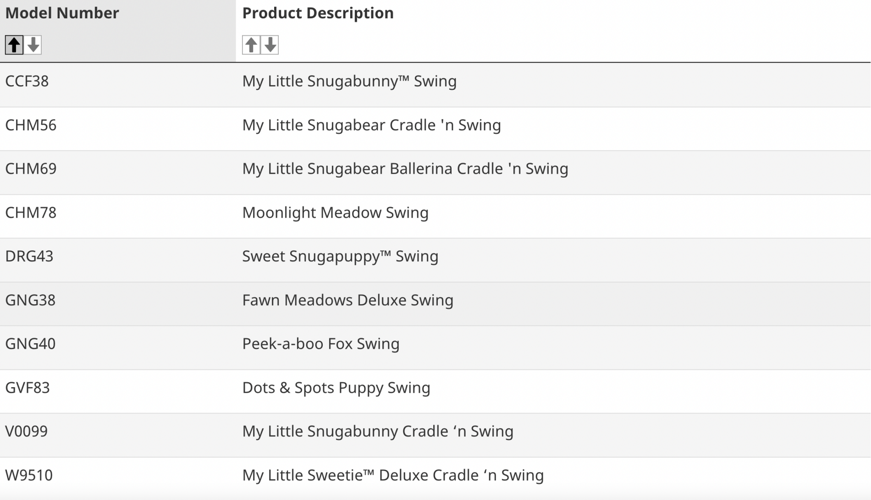Screen dimensions: 871x500
Task: Click model number CHM69
Action: tap(31, 169)
